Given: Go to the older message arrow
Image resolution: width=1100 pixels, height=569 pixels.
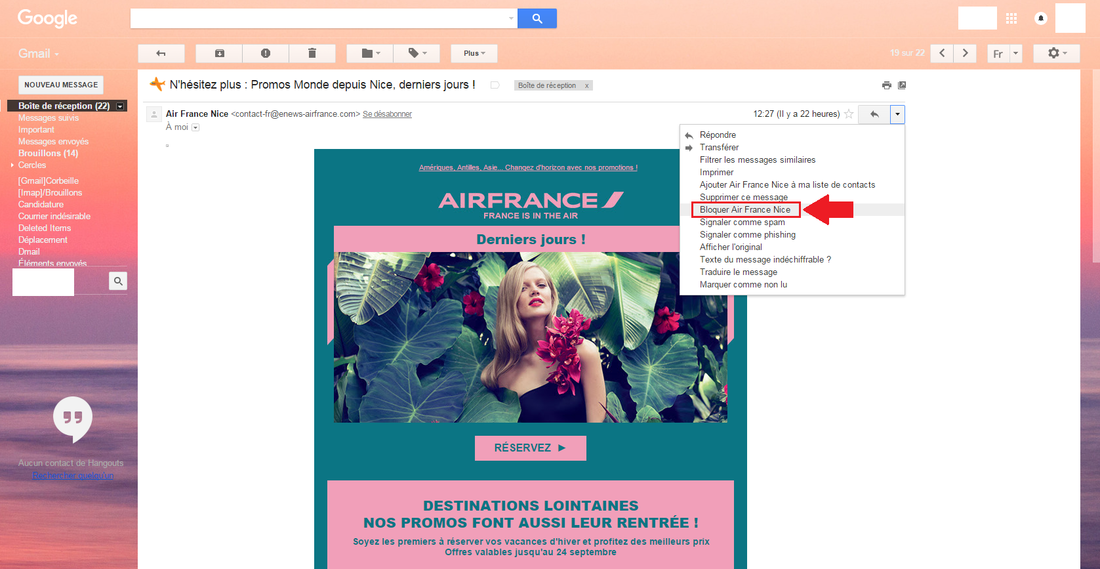Looking at the screenshot, I should tap(965, 53).
